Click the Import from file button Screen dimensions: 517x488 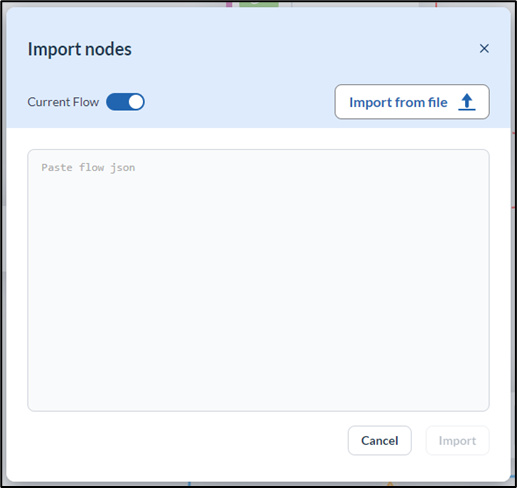click(412, 102)
